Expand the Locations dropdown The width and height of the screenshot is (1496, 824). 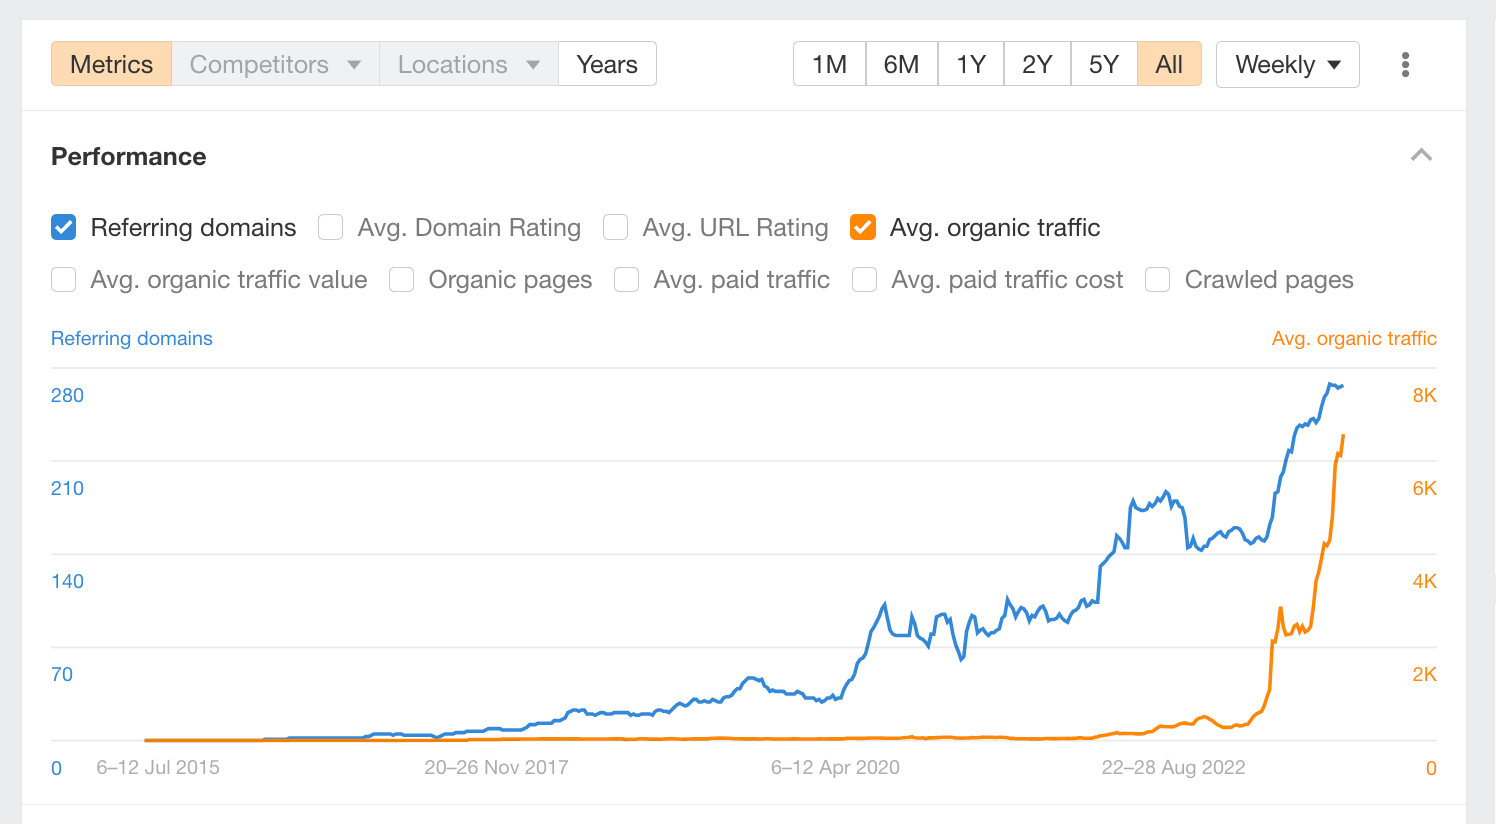point(468,64)
